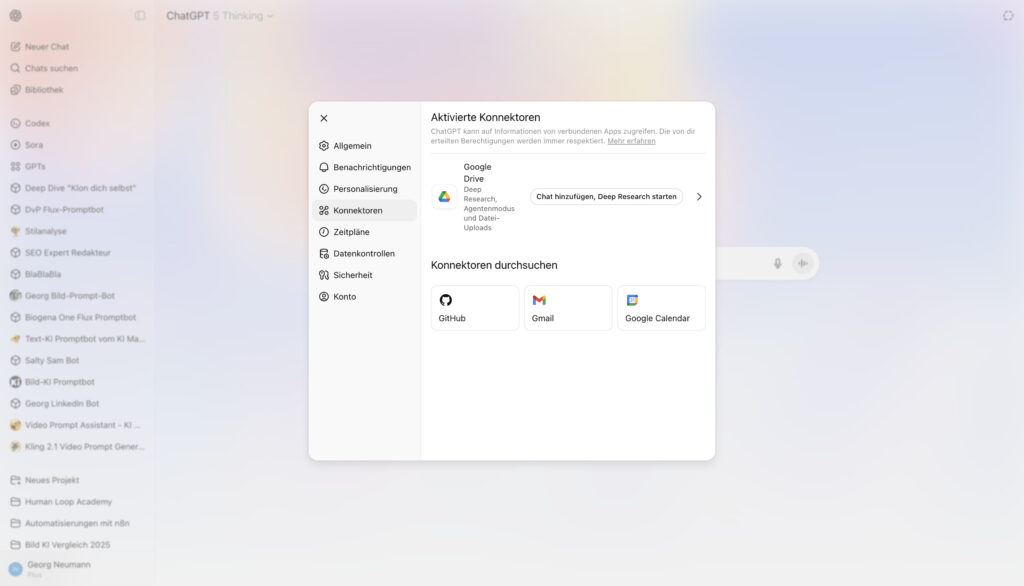
Task: Start voice mode with waveform icon
Action: [802, 263]
